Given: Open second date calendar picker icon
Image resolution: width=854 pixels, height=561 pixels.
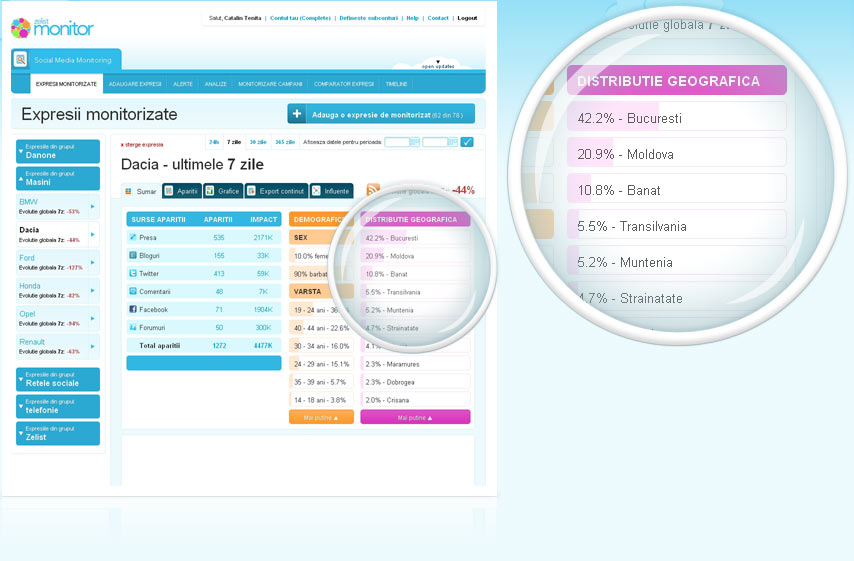Looking at the screenshot, I should (x=453, y=142).
